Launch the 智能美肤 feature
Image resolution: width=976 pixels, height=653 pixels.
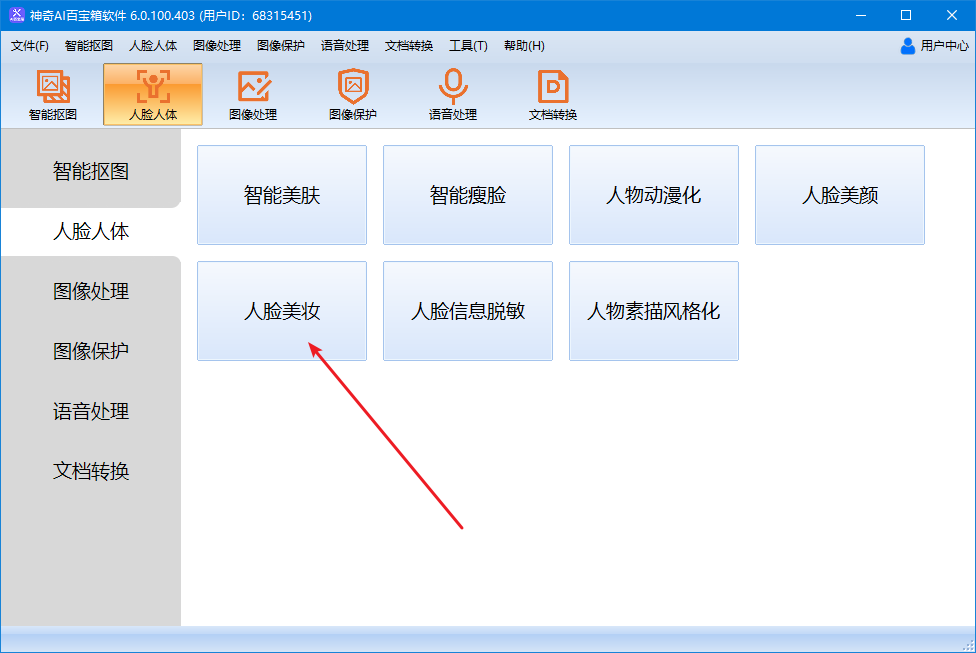coord(282,195)
